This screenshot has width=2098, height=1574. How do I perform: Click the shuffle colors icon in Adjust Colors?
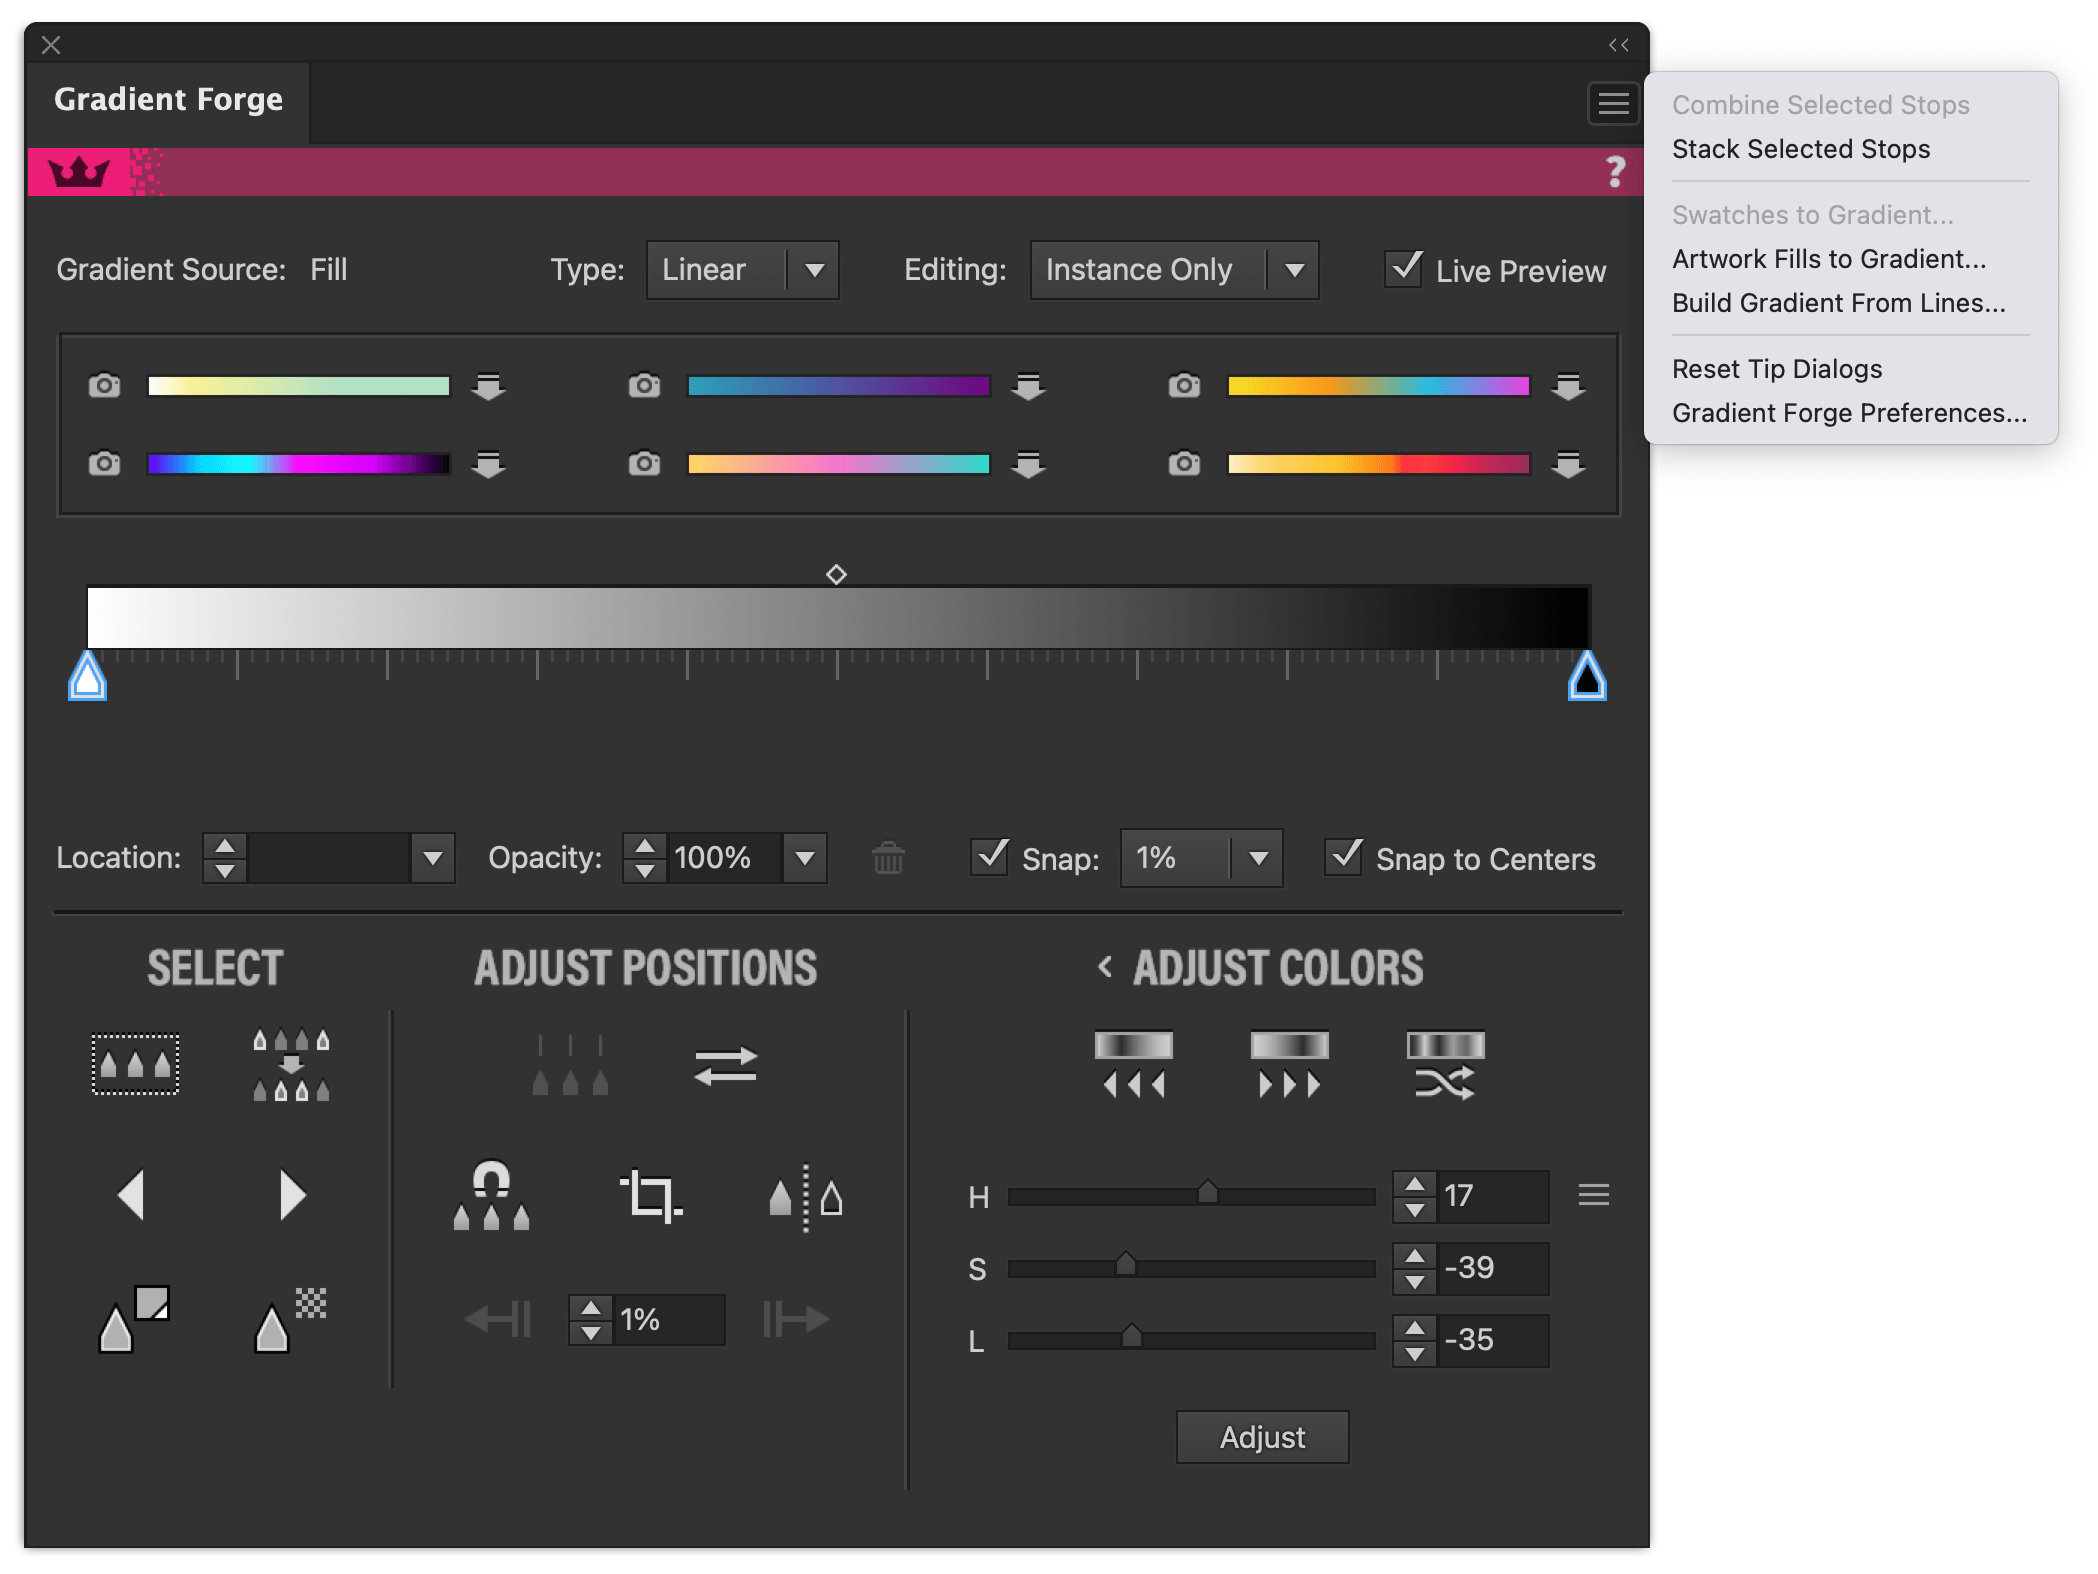pyautogui.click(x=1443, y=1065)
